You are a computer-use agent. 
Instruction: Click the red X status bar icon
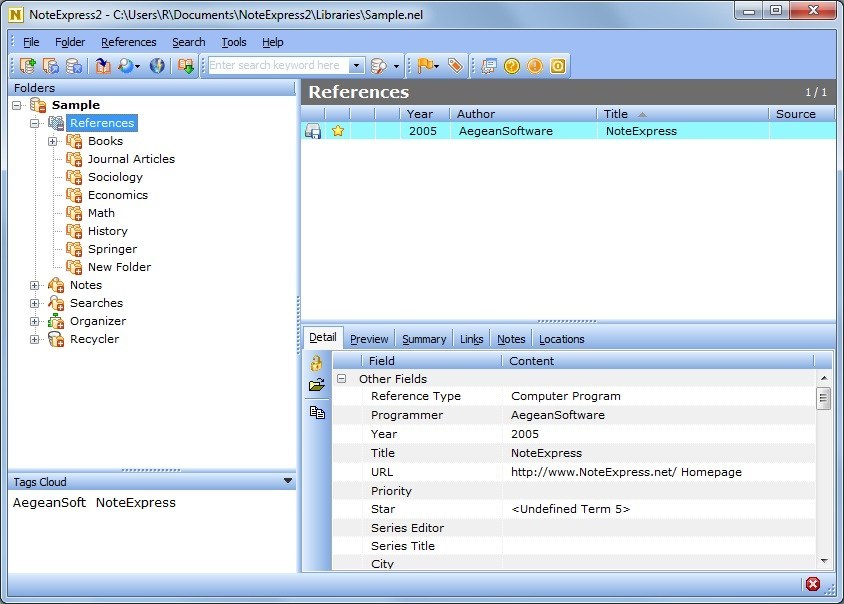coord(813,584)
